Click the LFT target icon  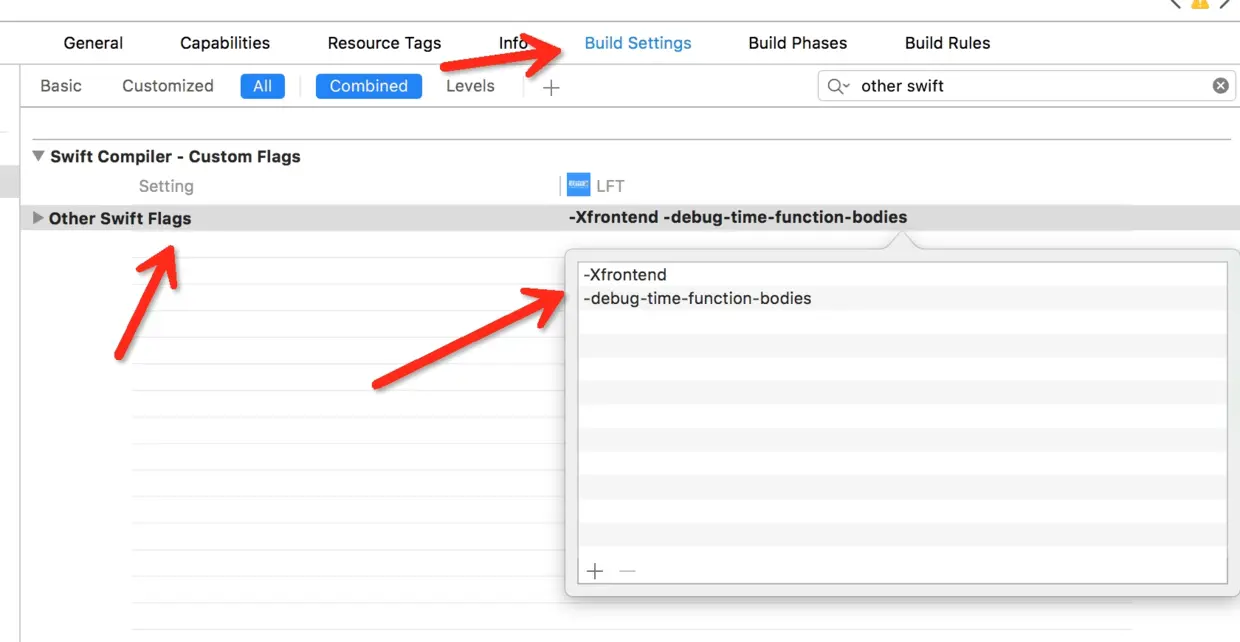(578, 185)
